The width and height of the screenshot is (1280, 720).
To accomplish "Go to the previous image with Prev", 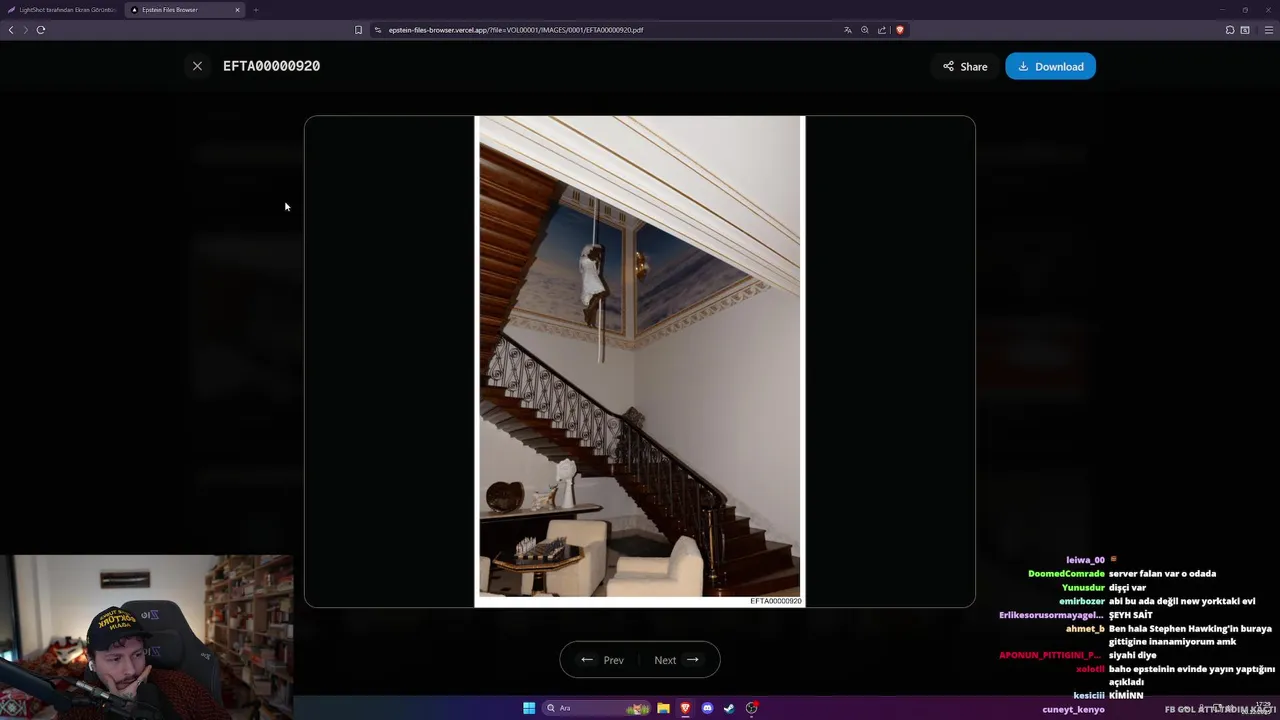I will click(602, 660).
